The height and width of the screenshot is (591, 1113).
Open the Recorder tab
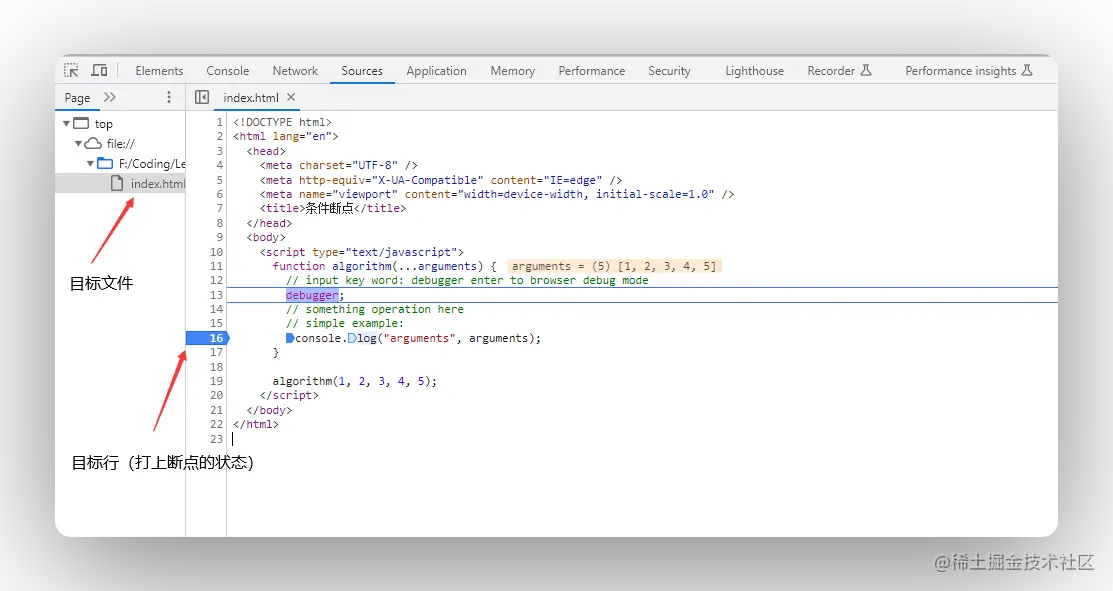coord(839,71)
